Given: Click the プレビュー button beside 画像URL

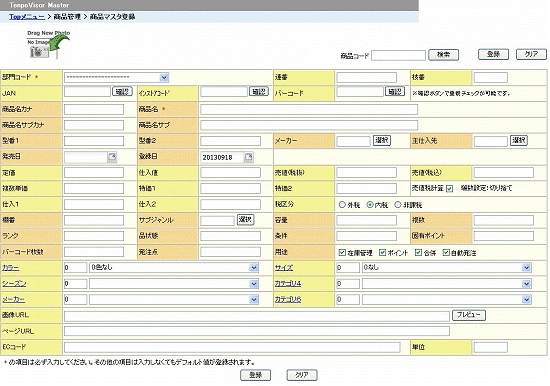Looking at the screenshot, I should click(469, 315).
